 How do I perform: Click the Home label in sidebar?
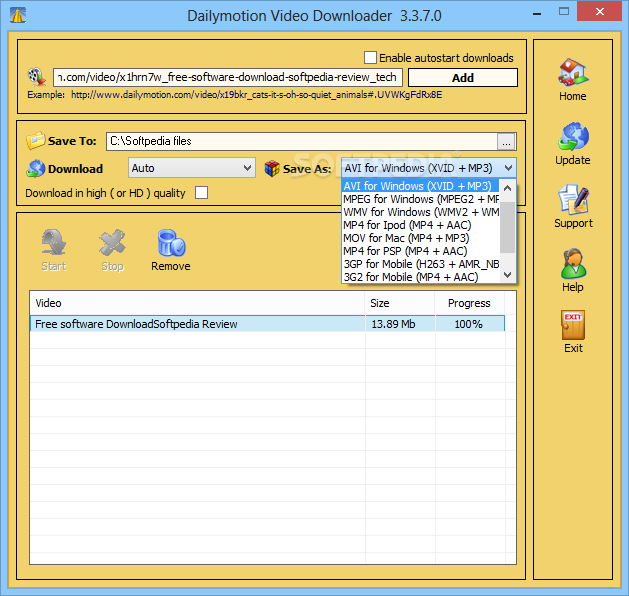[x=573, y=96]
